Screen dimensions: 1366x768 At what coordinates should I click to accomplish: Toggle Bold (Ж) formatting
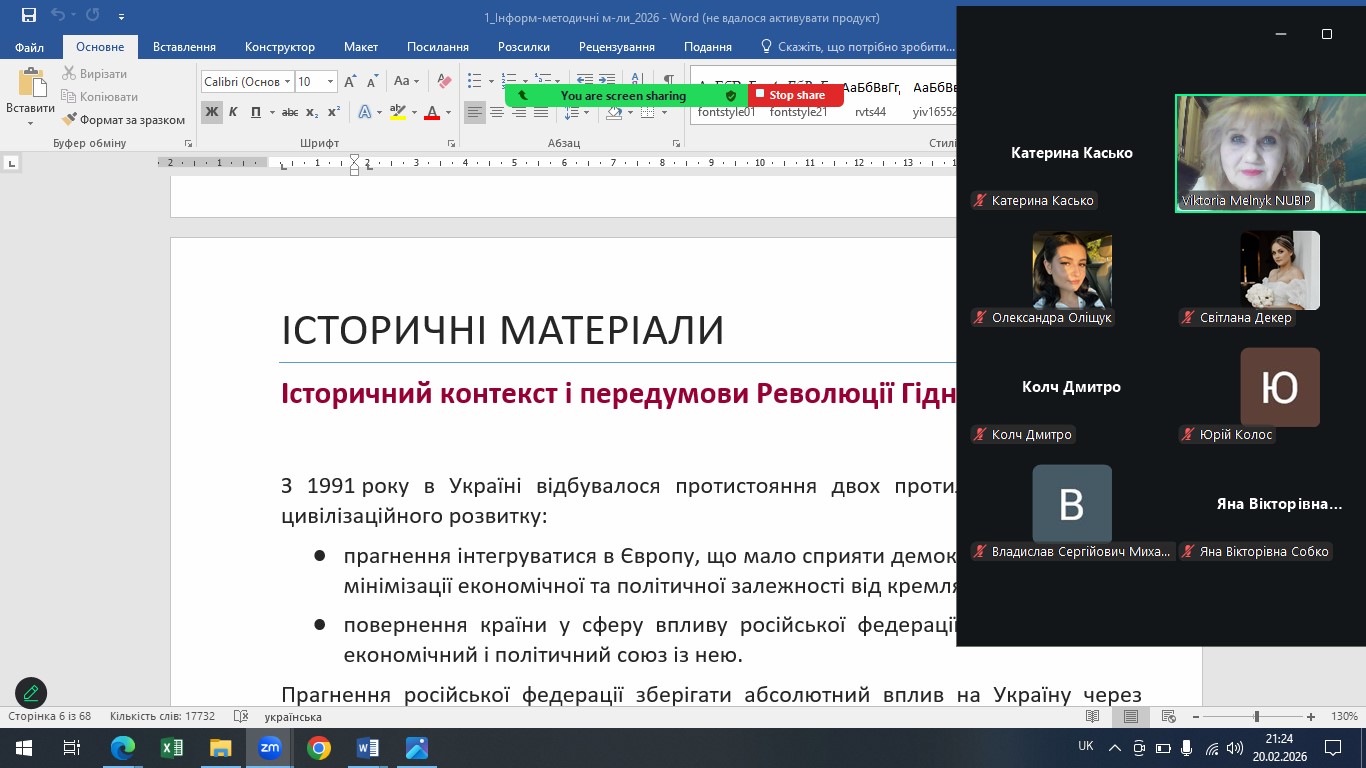[x=211, y=112]
